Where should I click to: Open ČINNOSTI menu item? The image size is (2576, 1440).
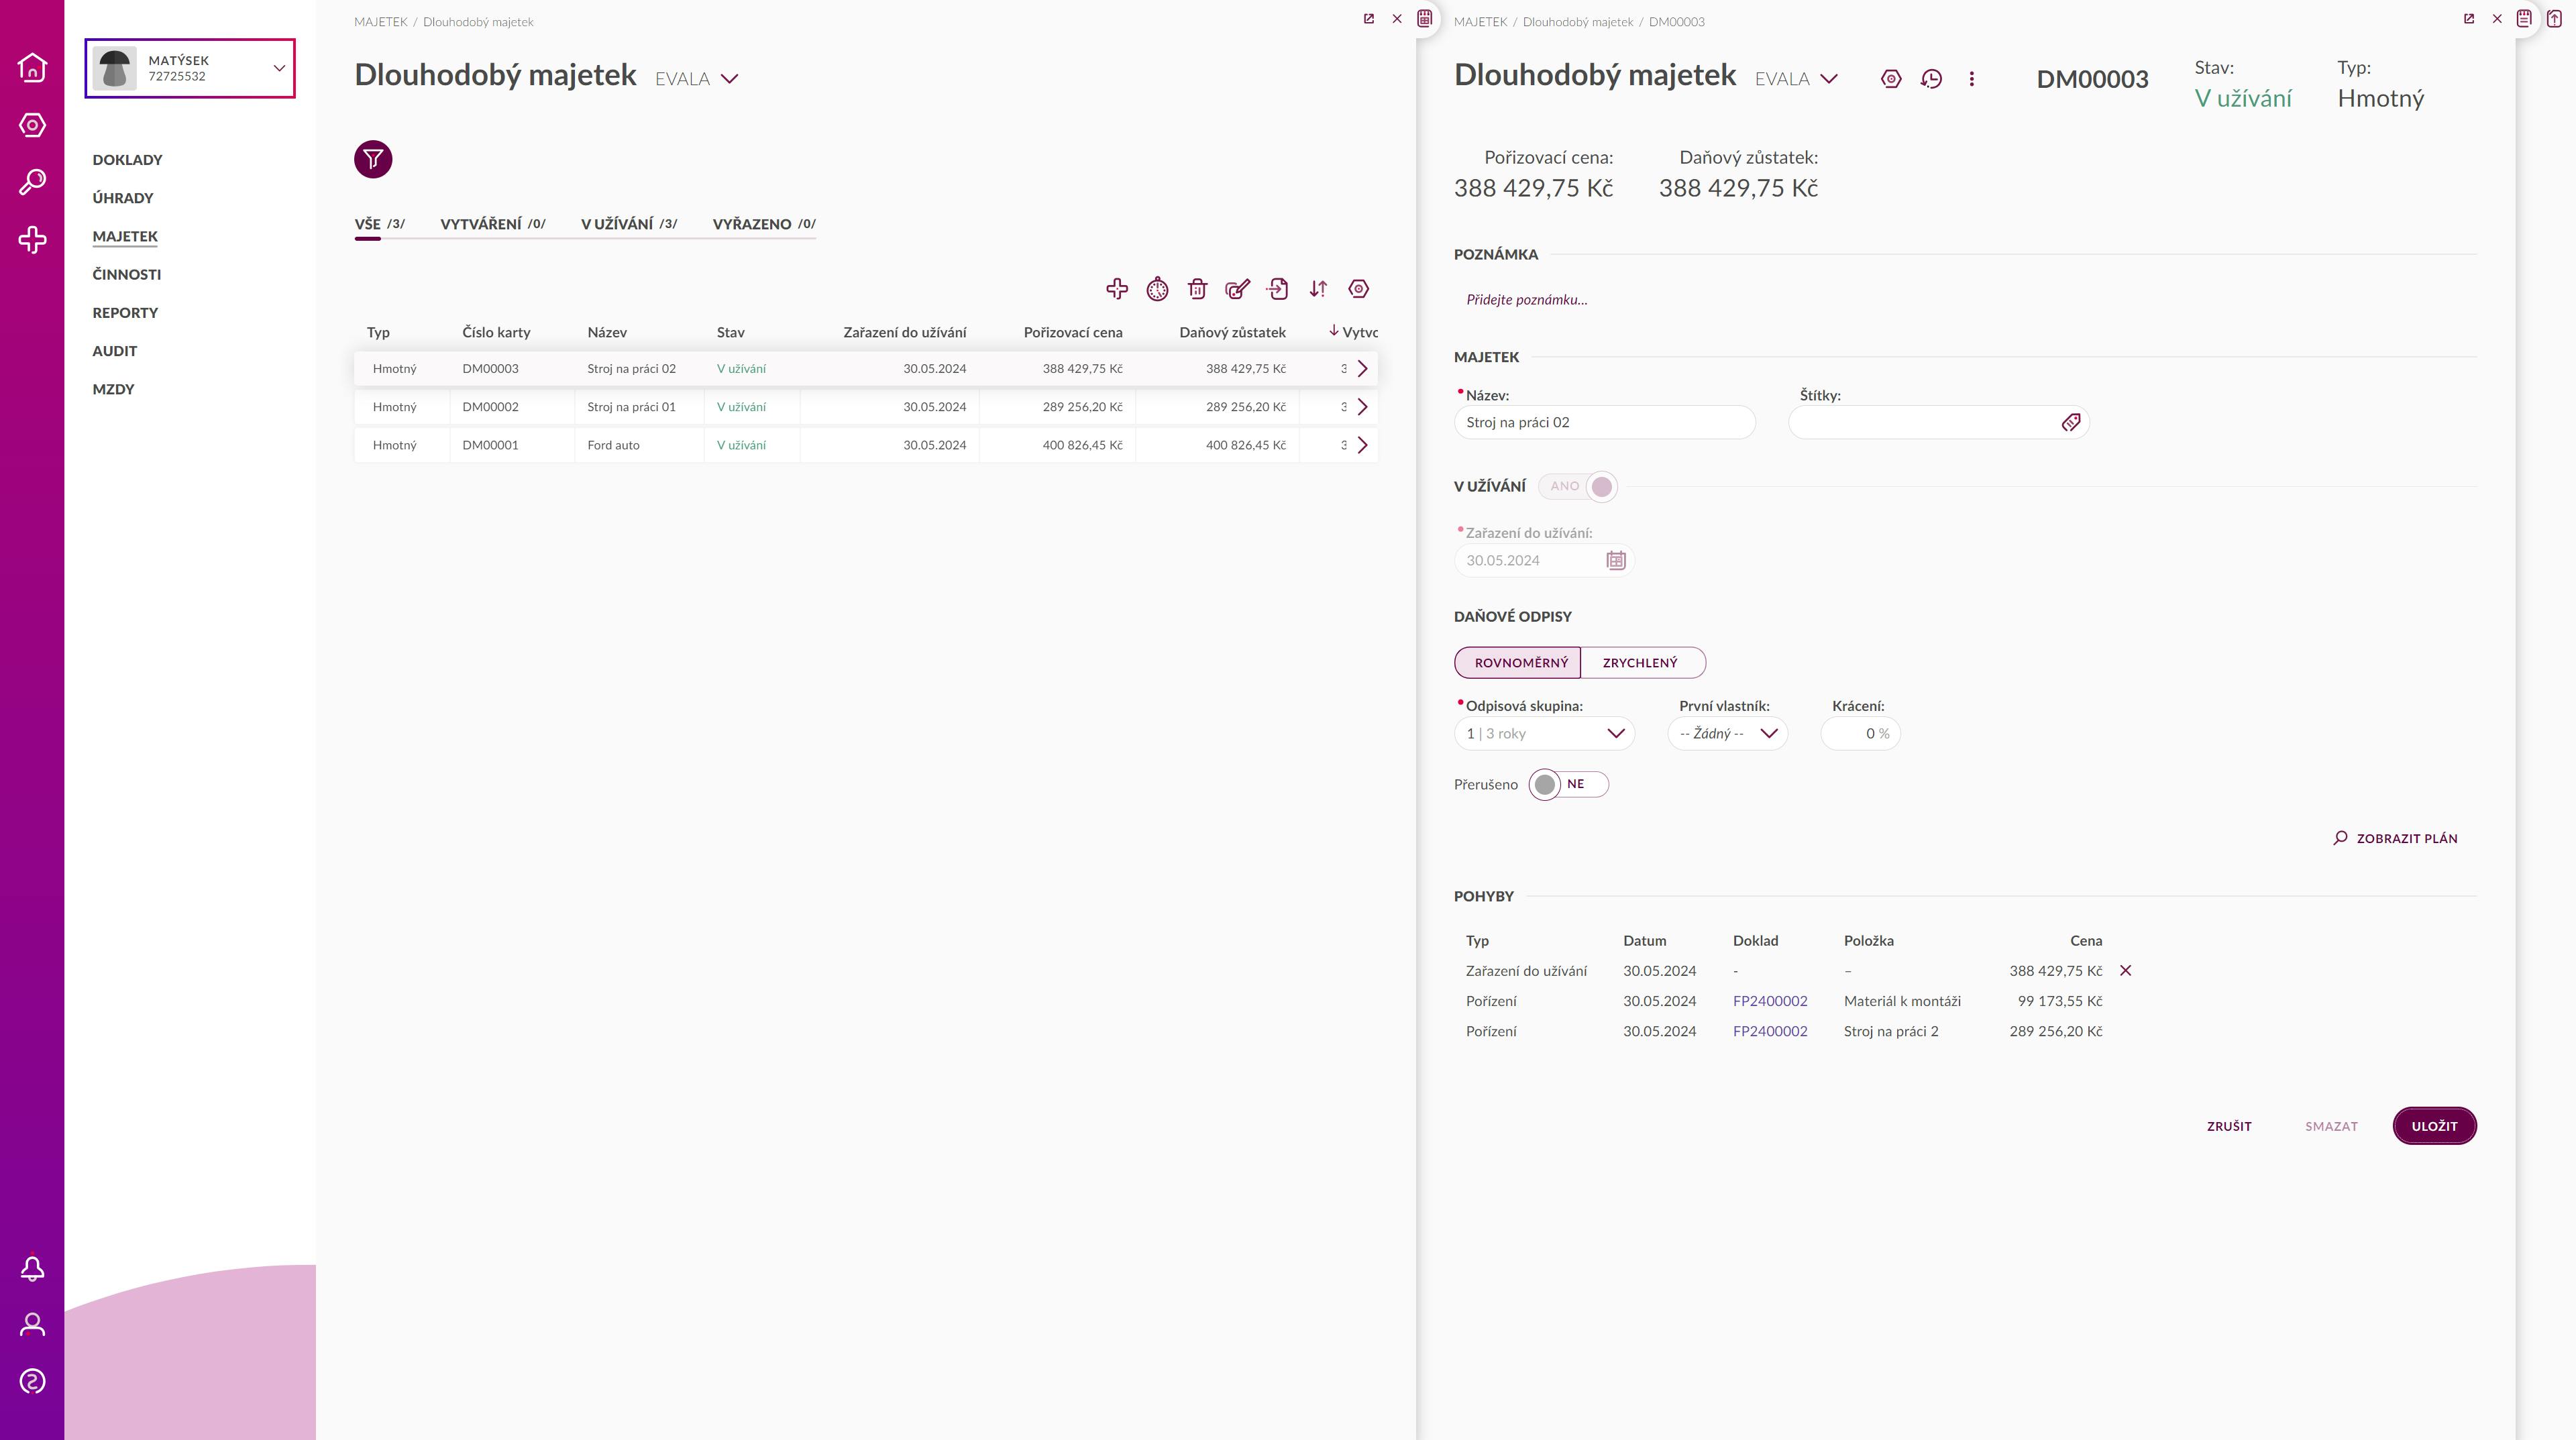click(127, 274)
